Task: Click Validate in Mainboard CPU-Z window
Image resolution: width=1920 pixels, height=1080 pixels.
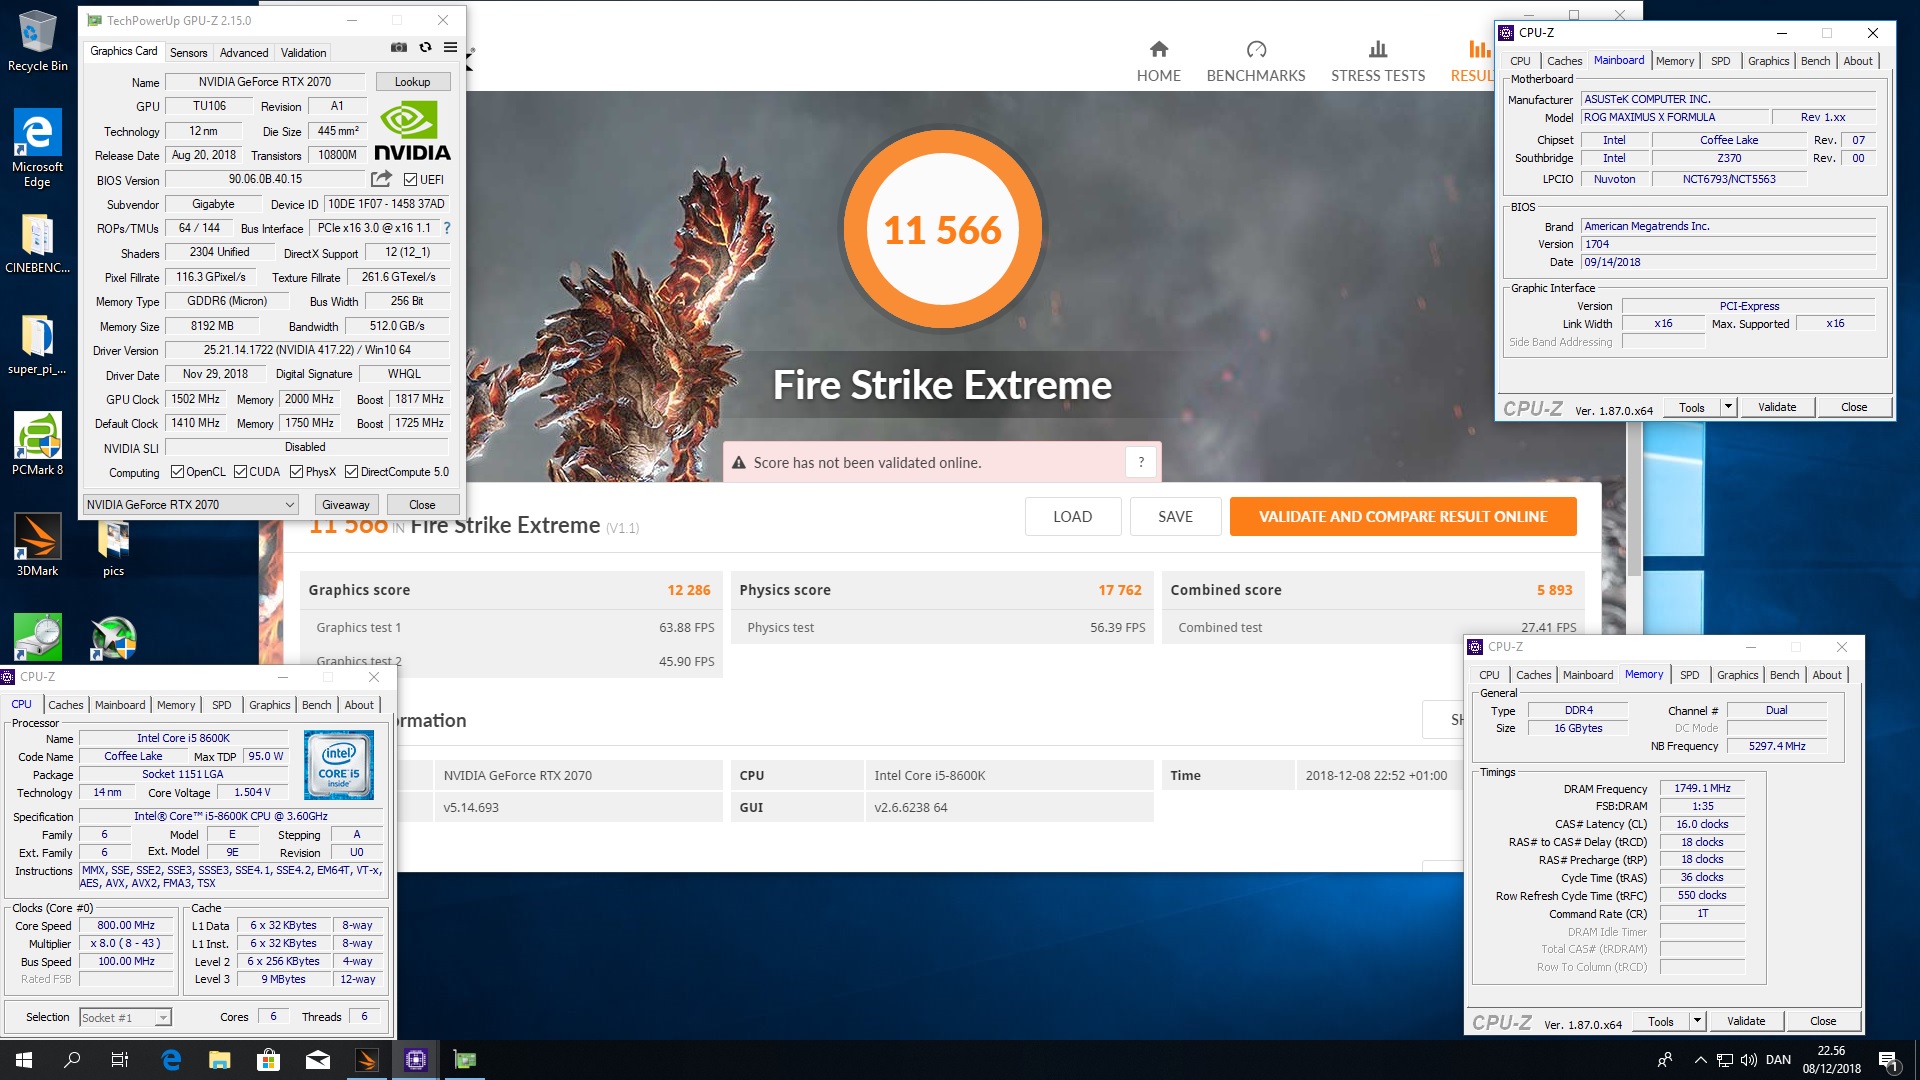Action: point(1777,407)
